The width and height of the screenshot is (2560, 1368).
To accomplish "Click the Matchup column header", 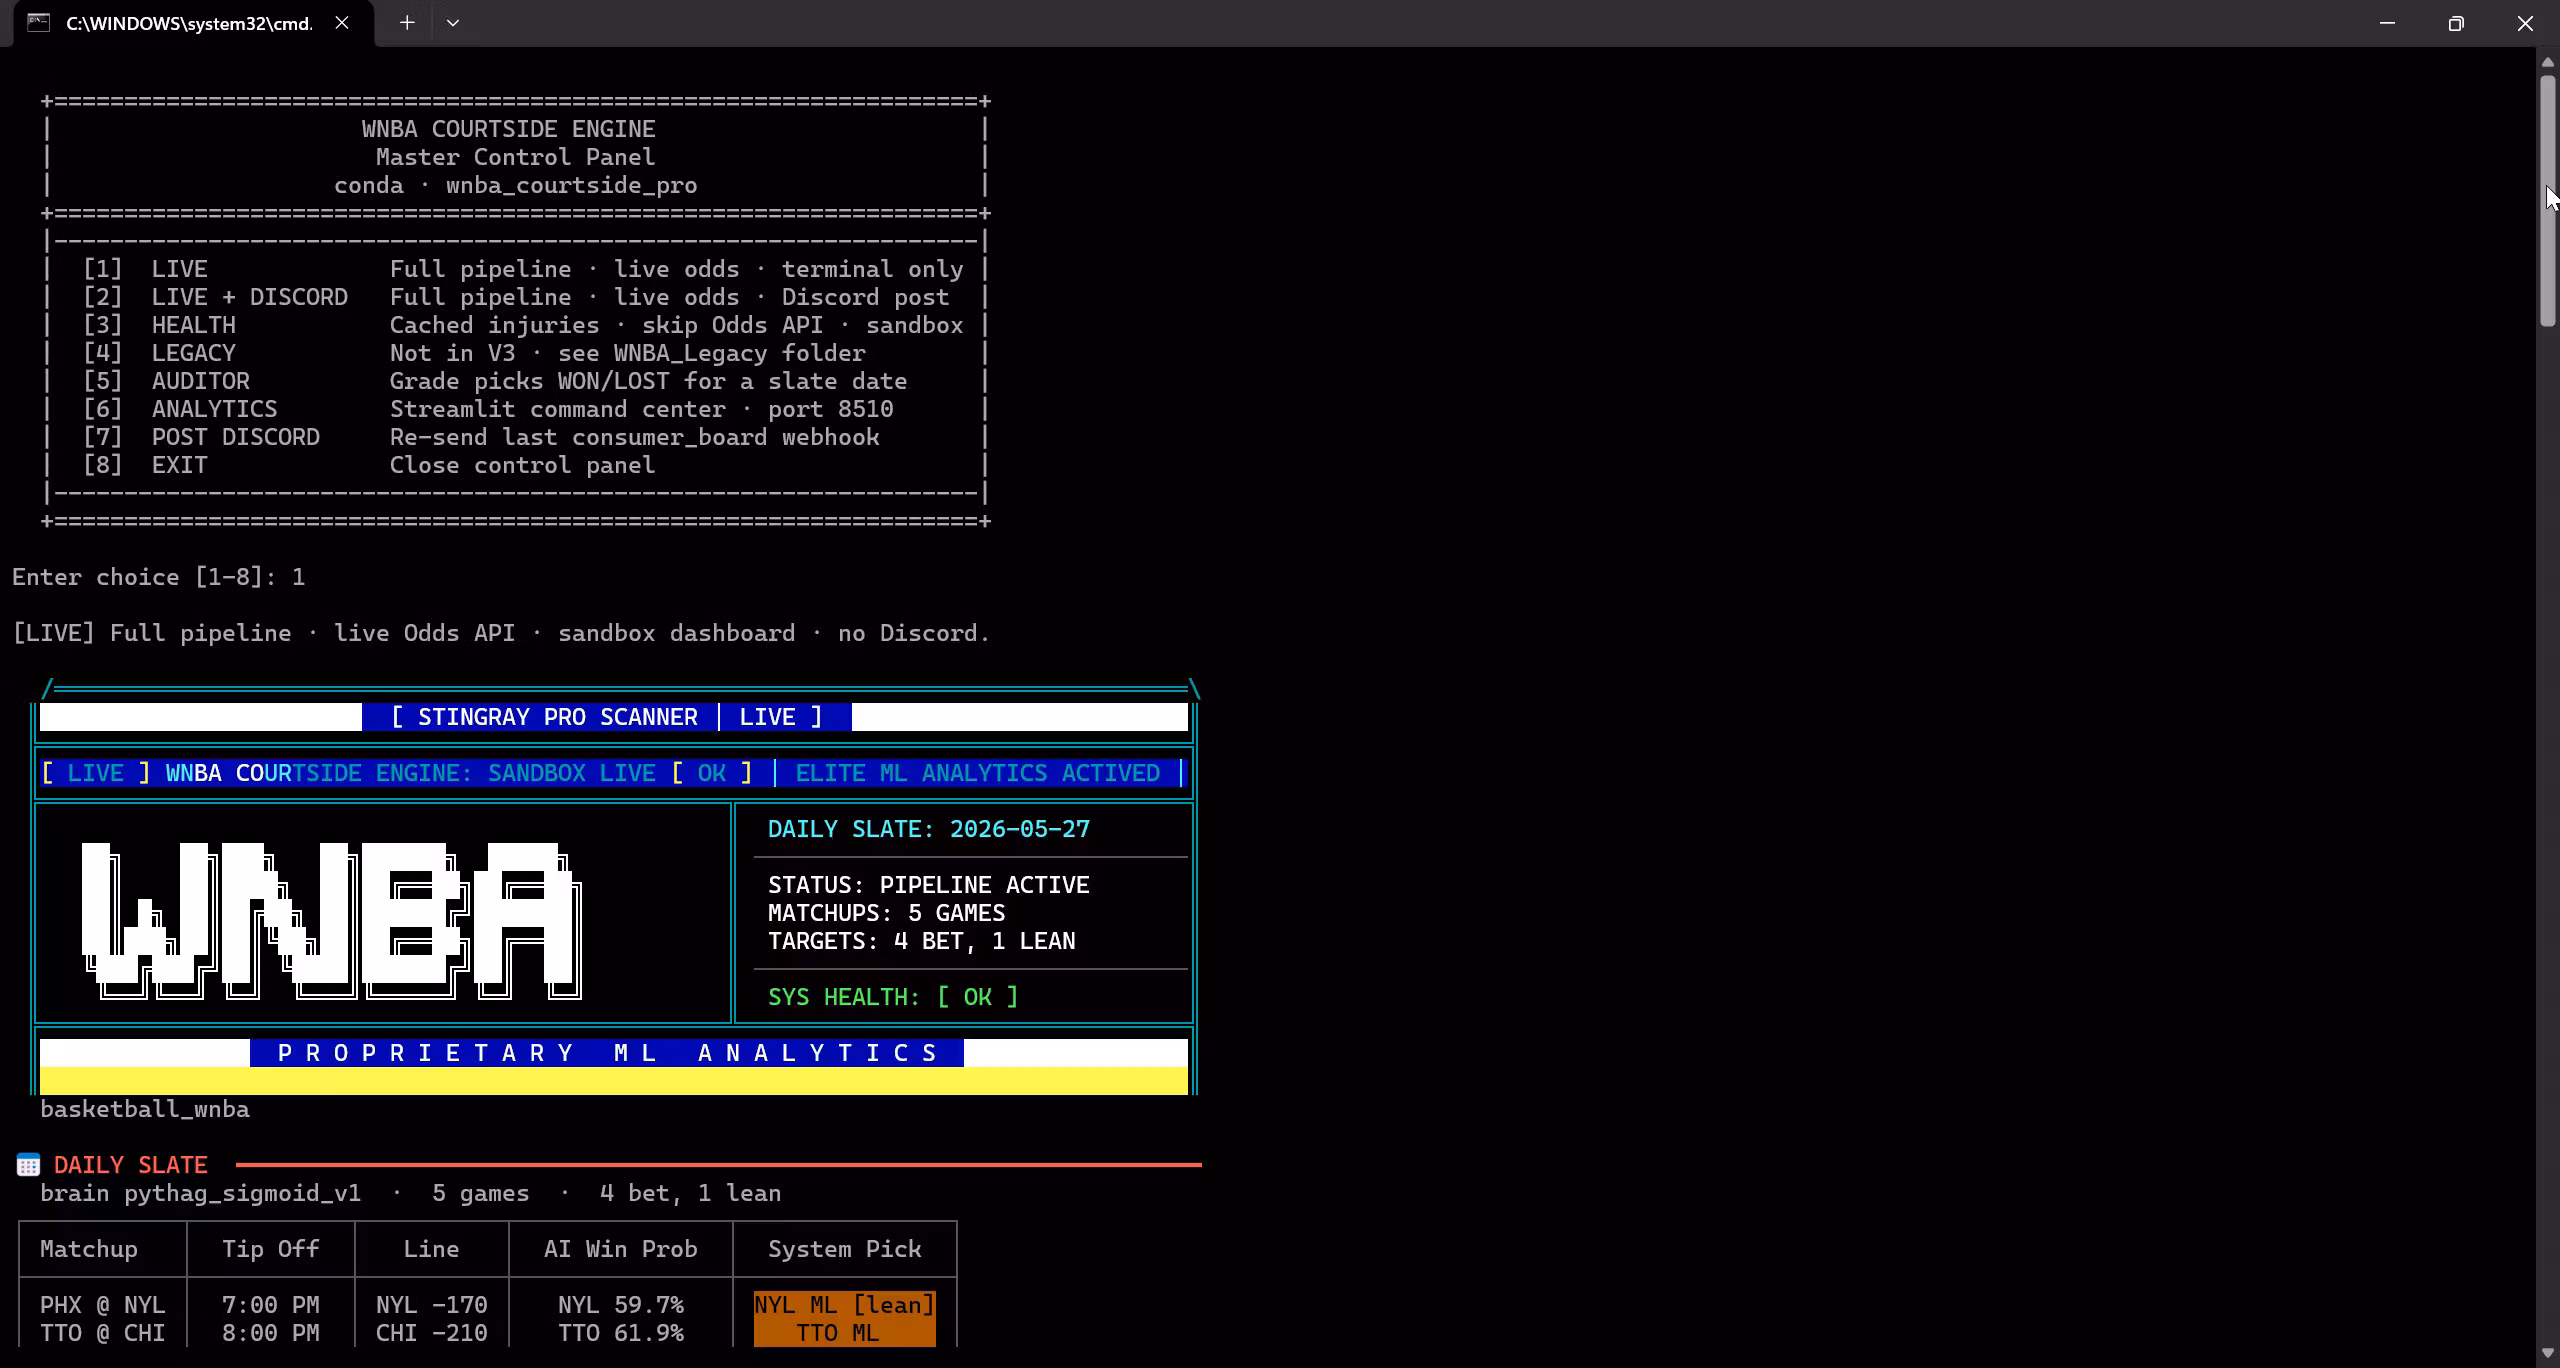I will click(89, 1249).
